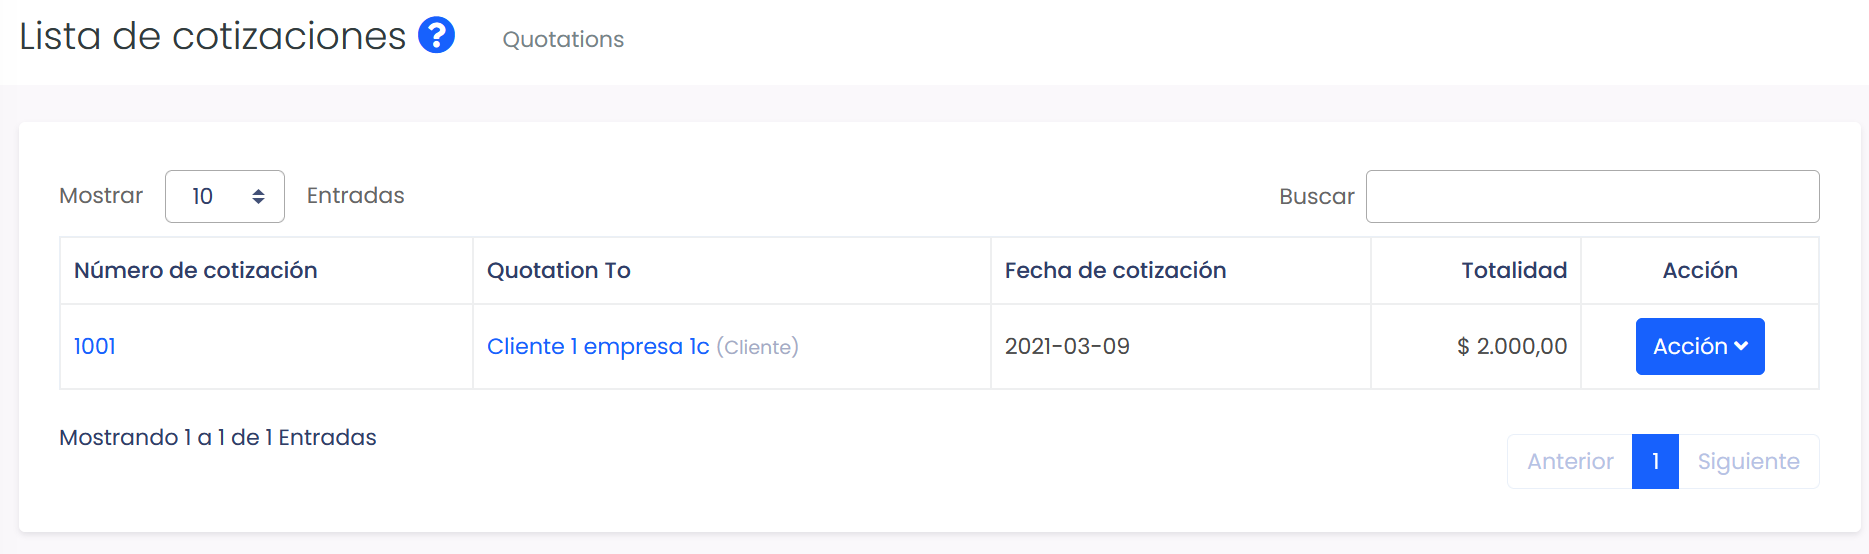Select page 1 in pagination

[1655, 461]
